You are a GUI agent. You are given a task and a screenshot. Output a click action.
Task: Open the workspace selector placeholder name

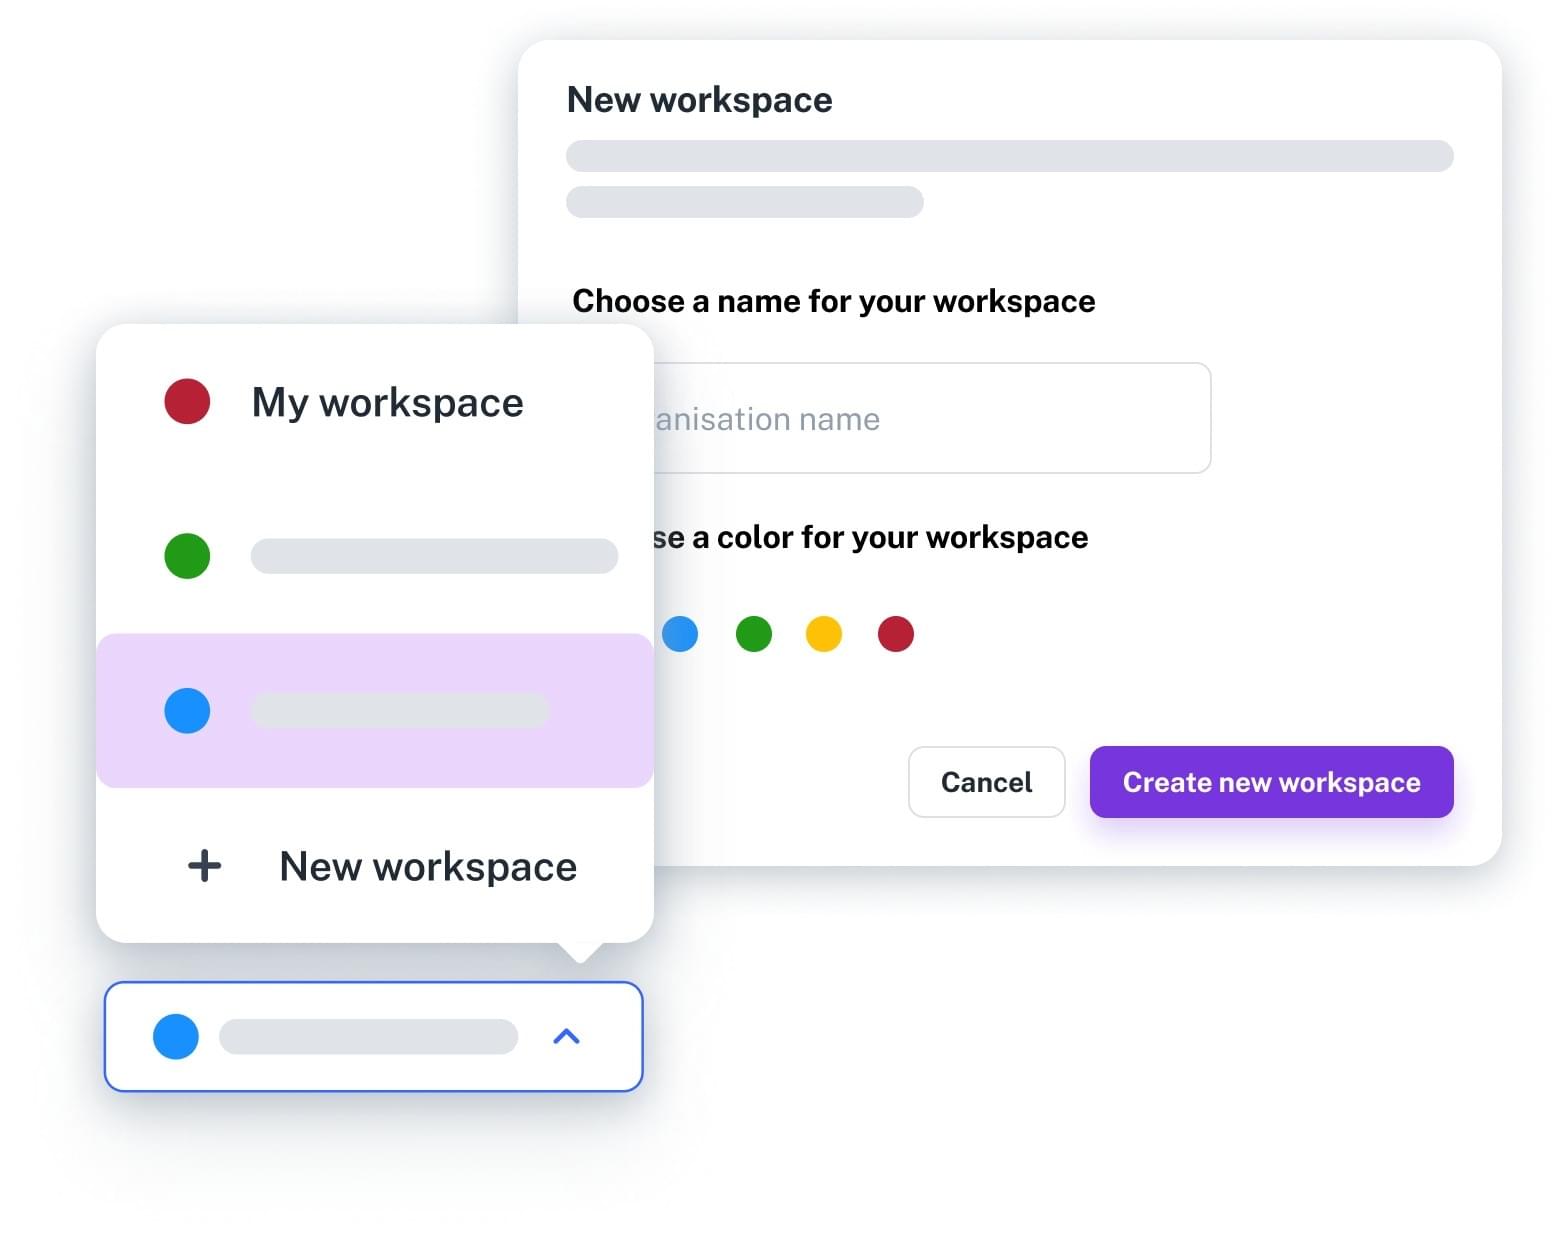(x=368, y=1036)
